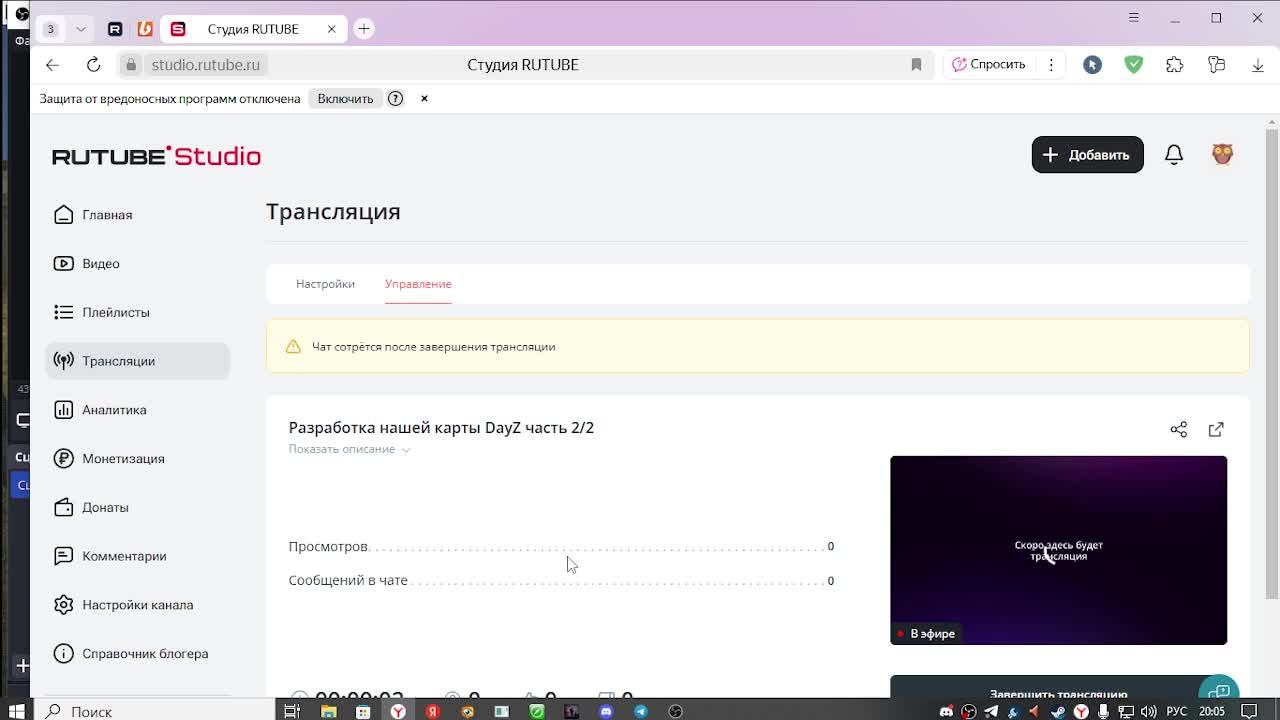Click the volume icon in system tray
The width and height of the screenshot is (1280, 720).
point(1148,711)
